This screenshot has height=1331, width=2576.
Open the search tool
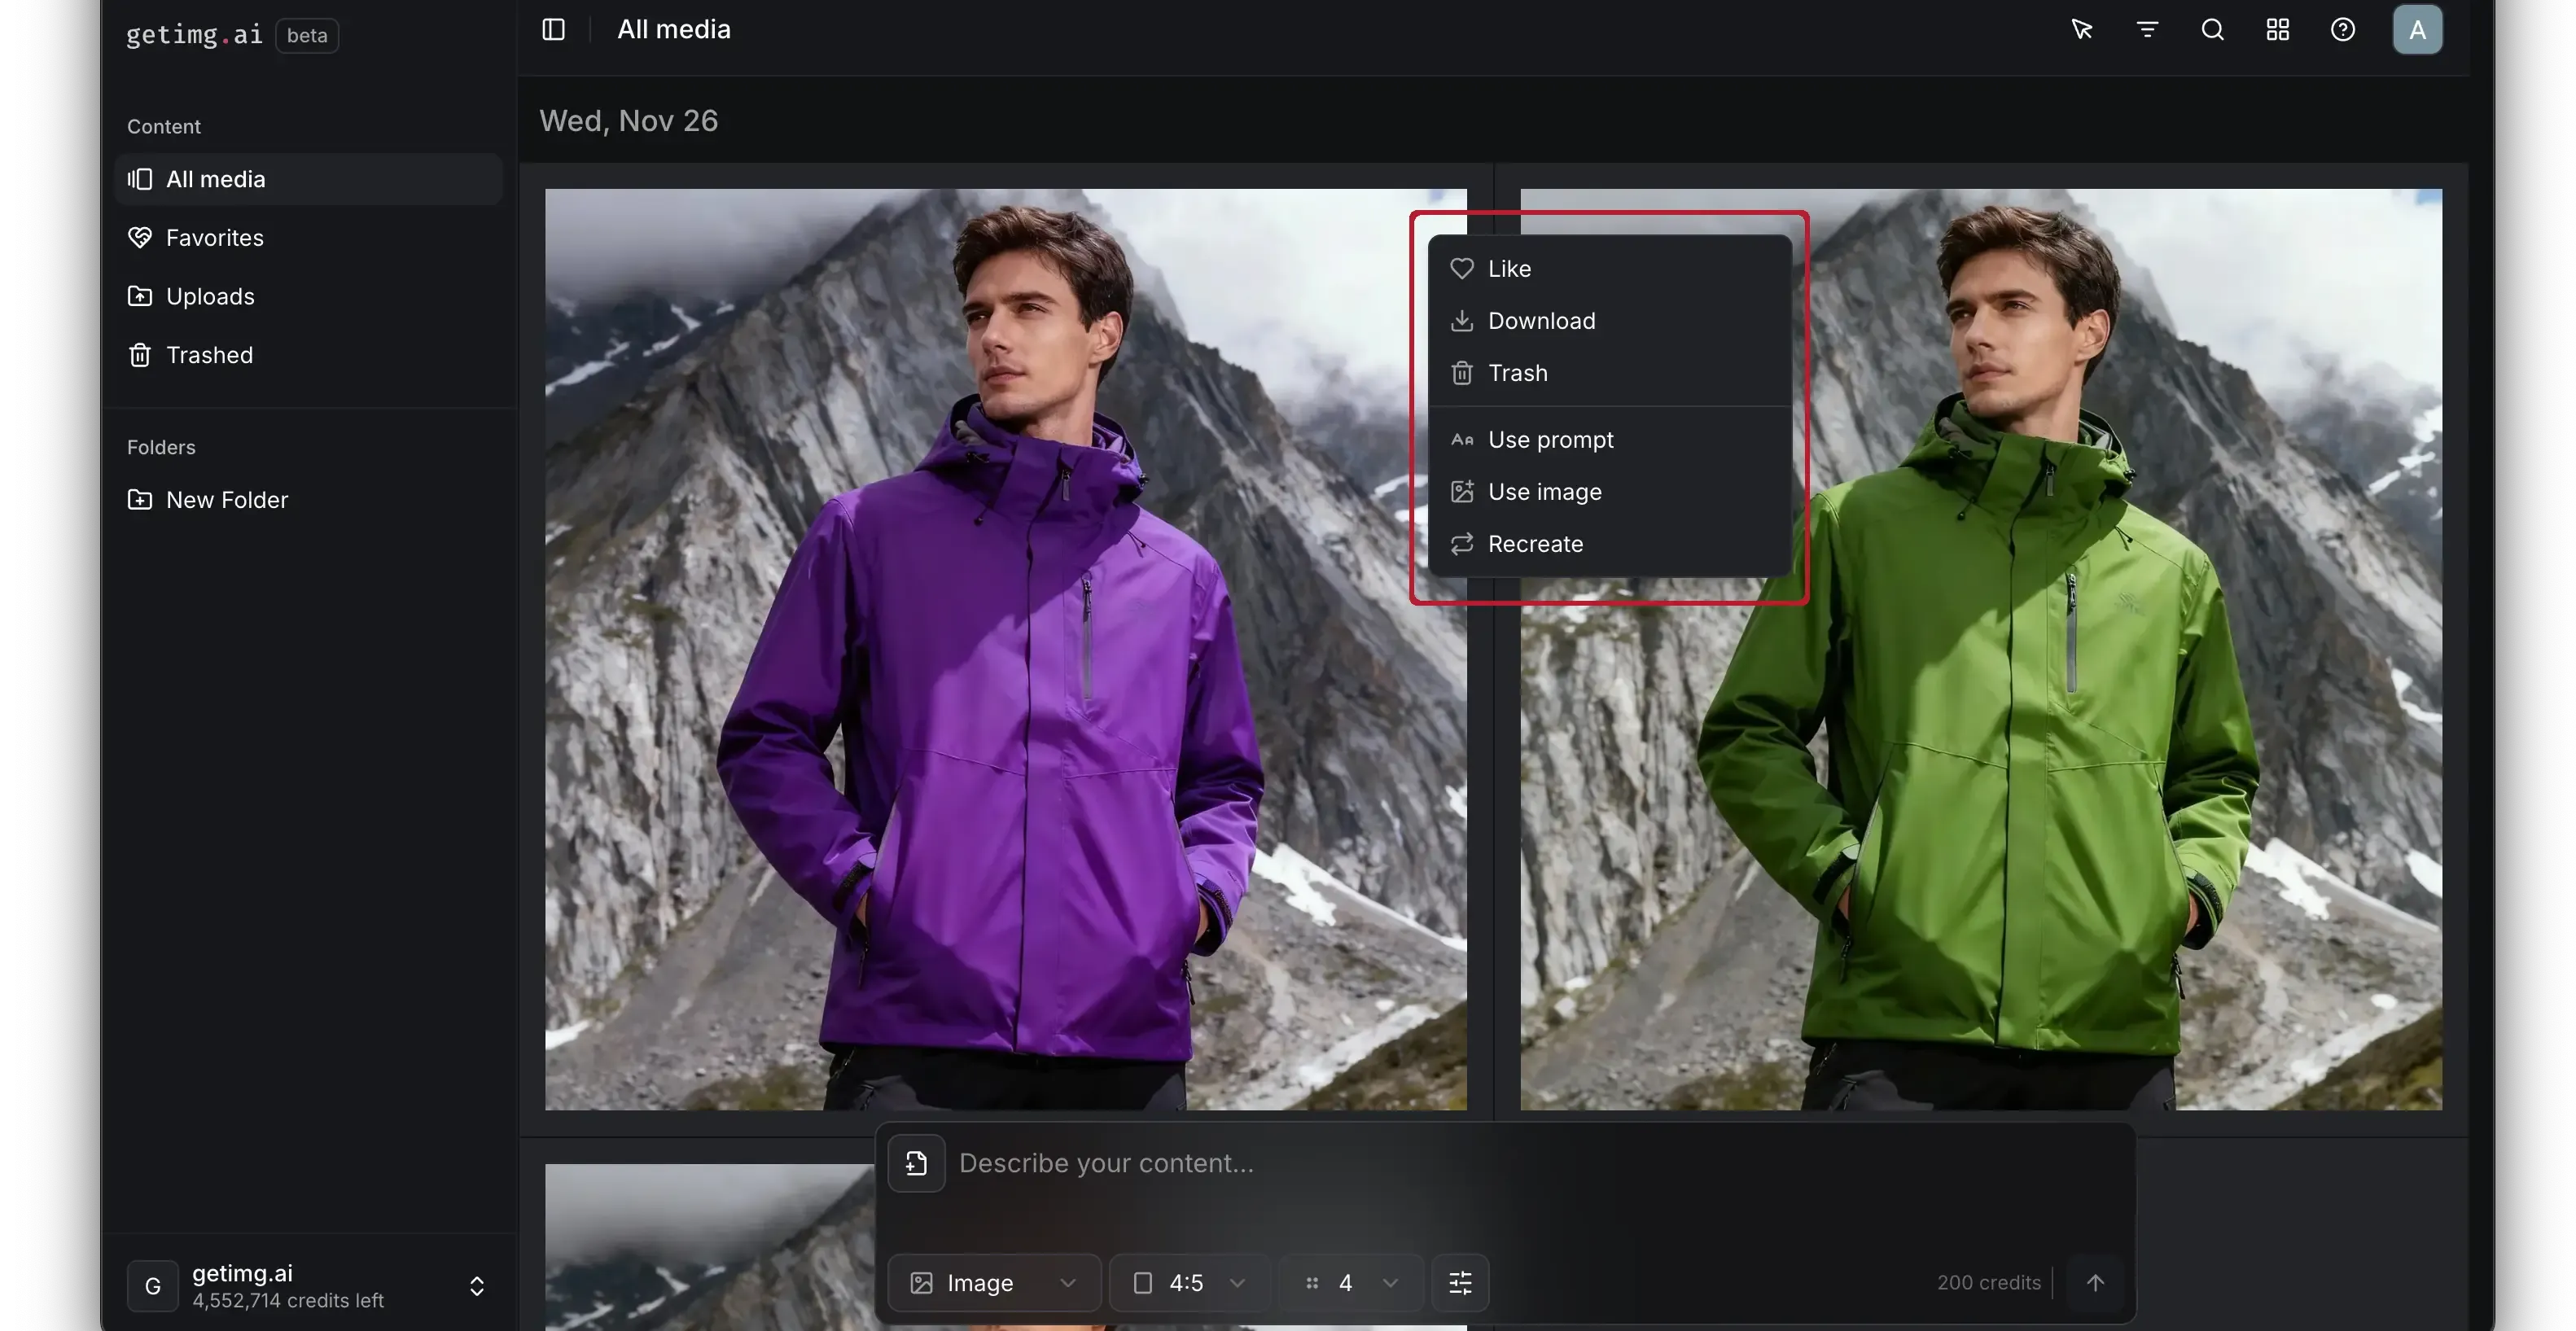[2212, 29]
